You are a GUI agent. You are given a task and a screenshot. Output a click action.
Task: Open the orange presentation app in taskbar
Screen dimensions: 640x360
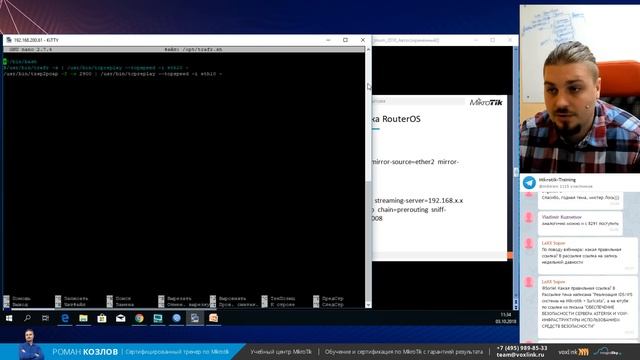point(213,318)
